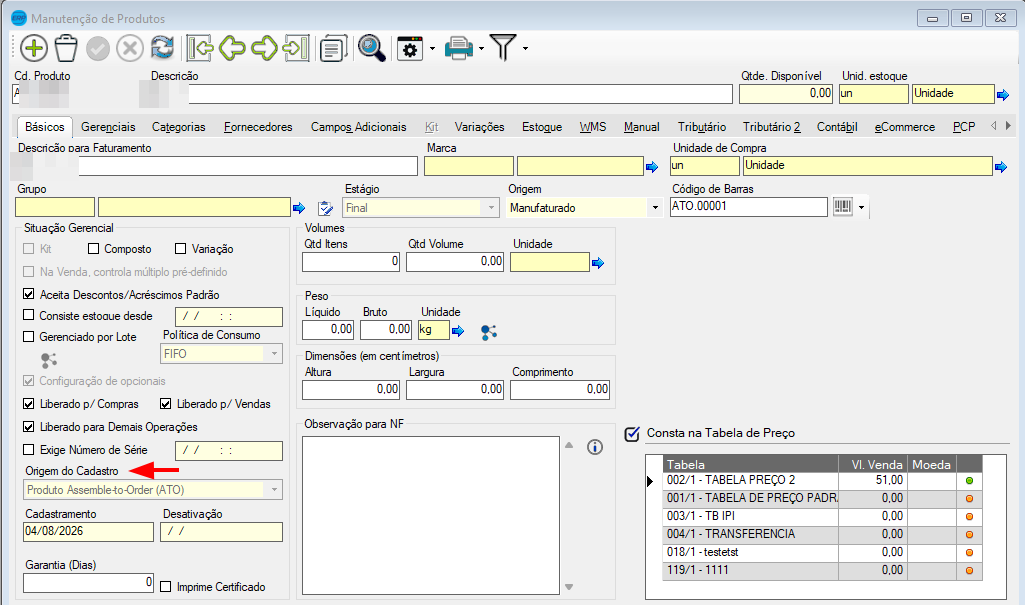Open Peso unit lookup arrow
Screen dimensions: 1025x605
click(x=458, y=331)
